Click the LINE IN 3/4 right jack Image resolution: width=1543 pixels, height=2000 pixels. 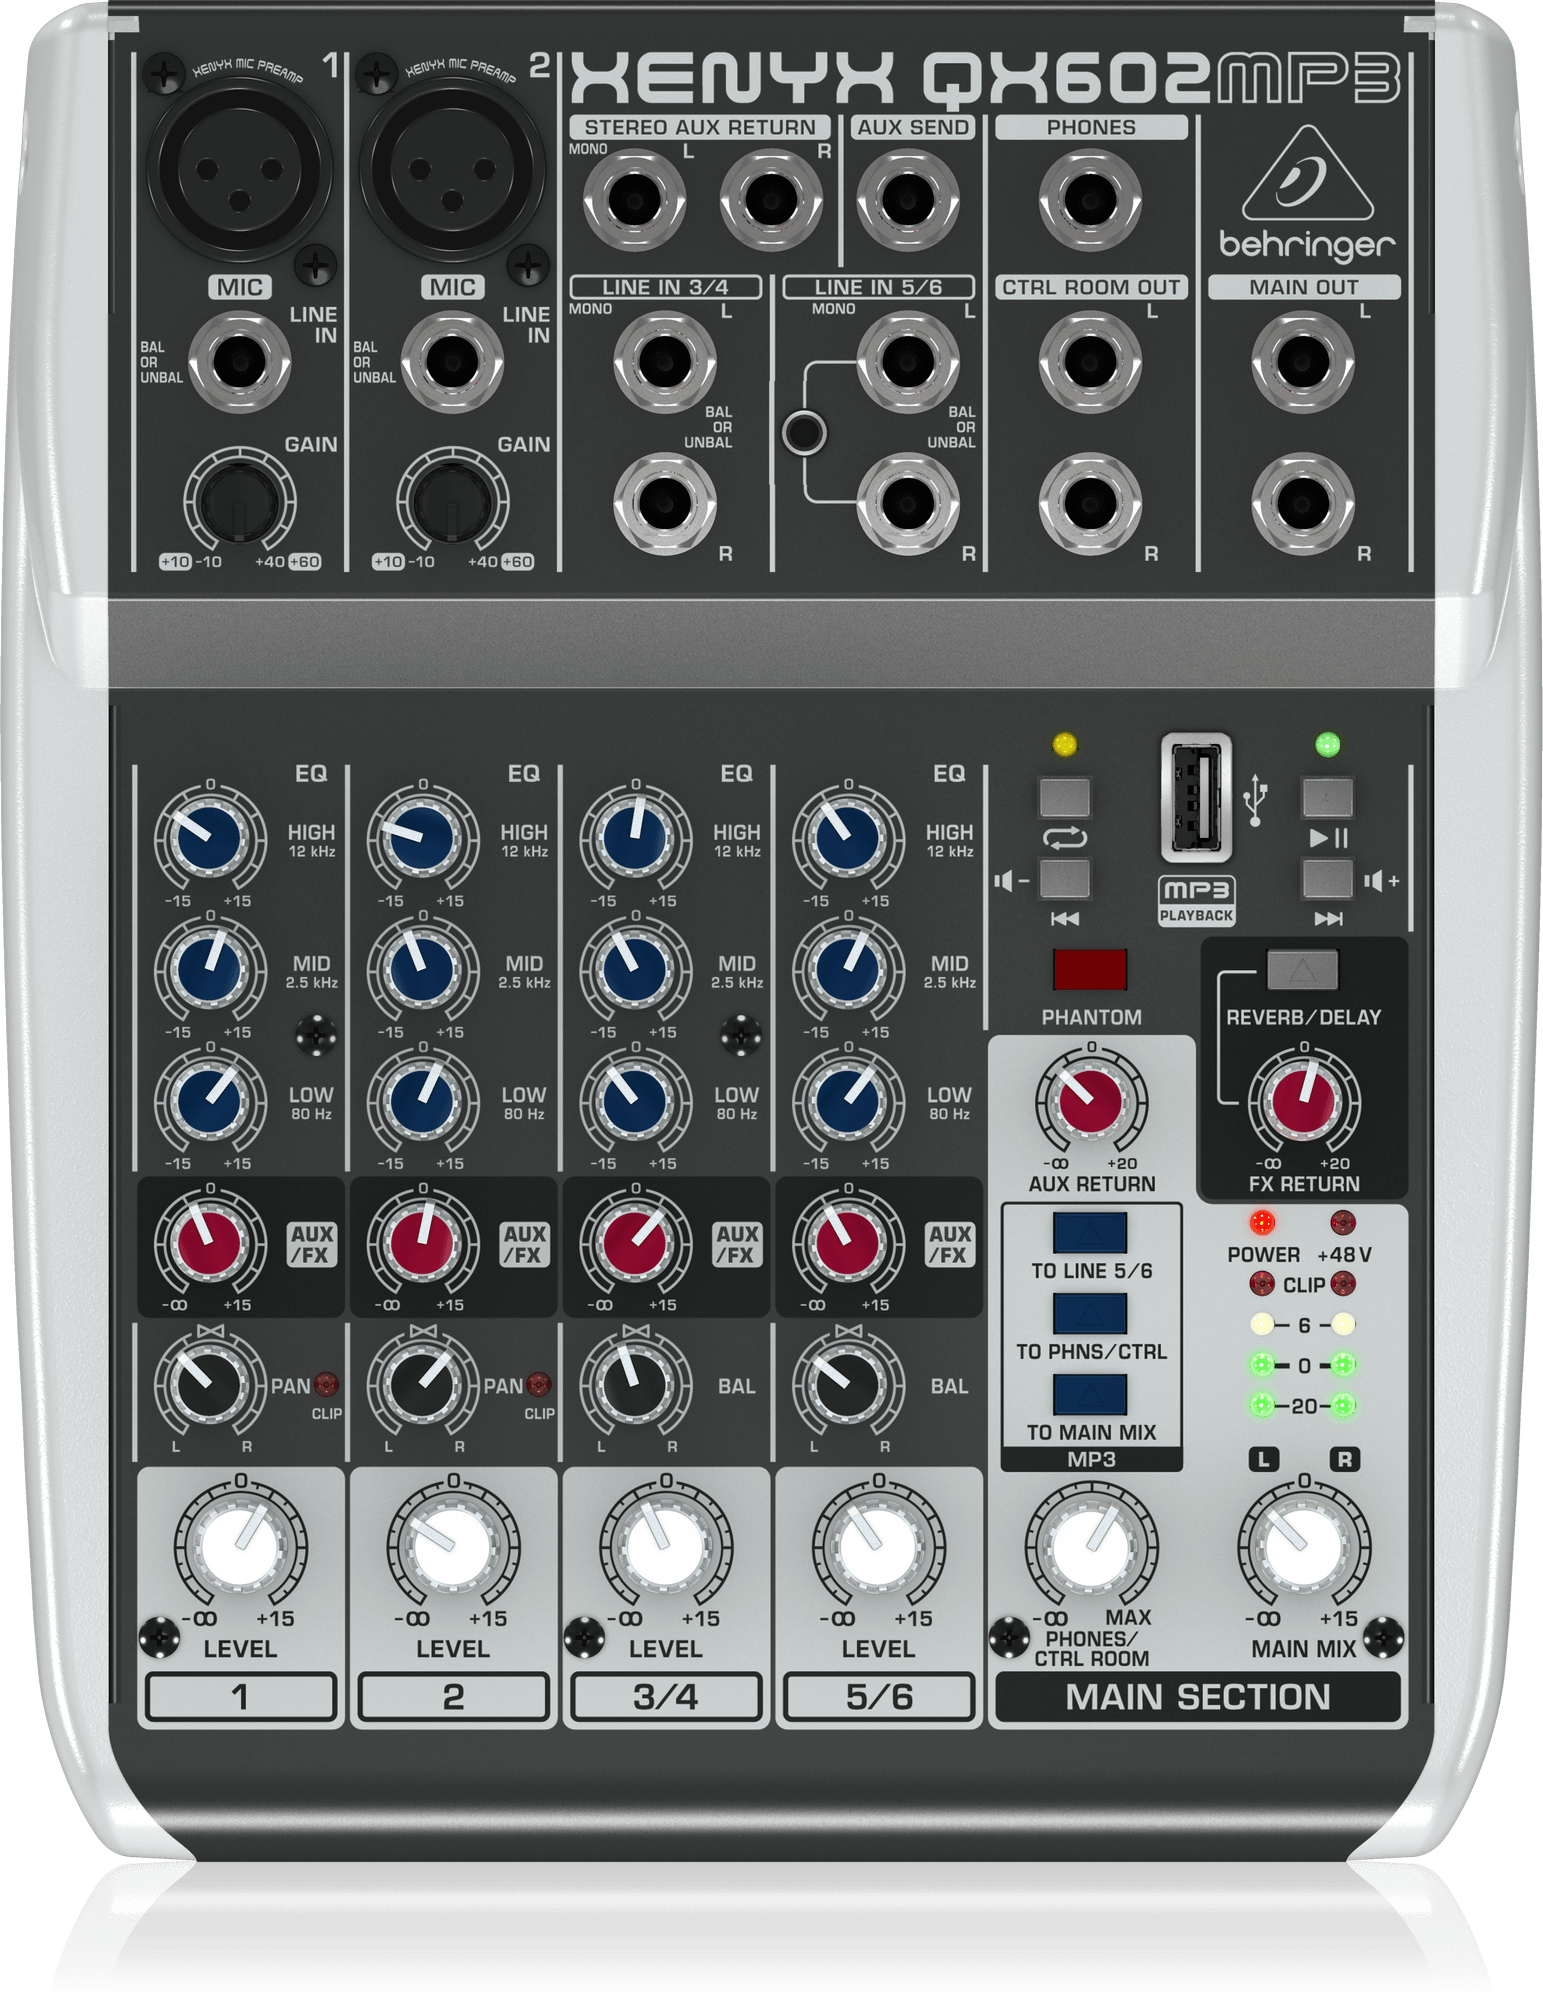(665, 502)
